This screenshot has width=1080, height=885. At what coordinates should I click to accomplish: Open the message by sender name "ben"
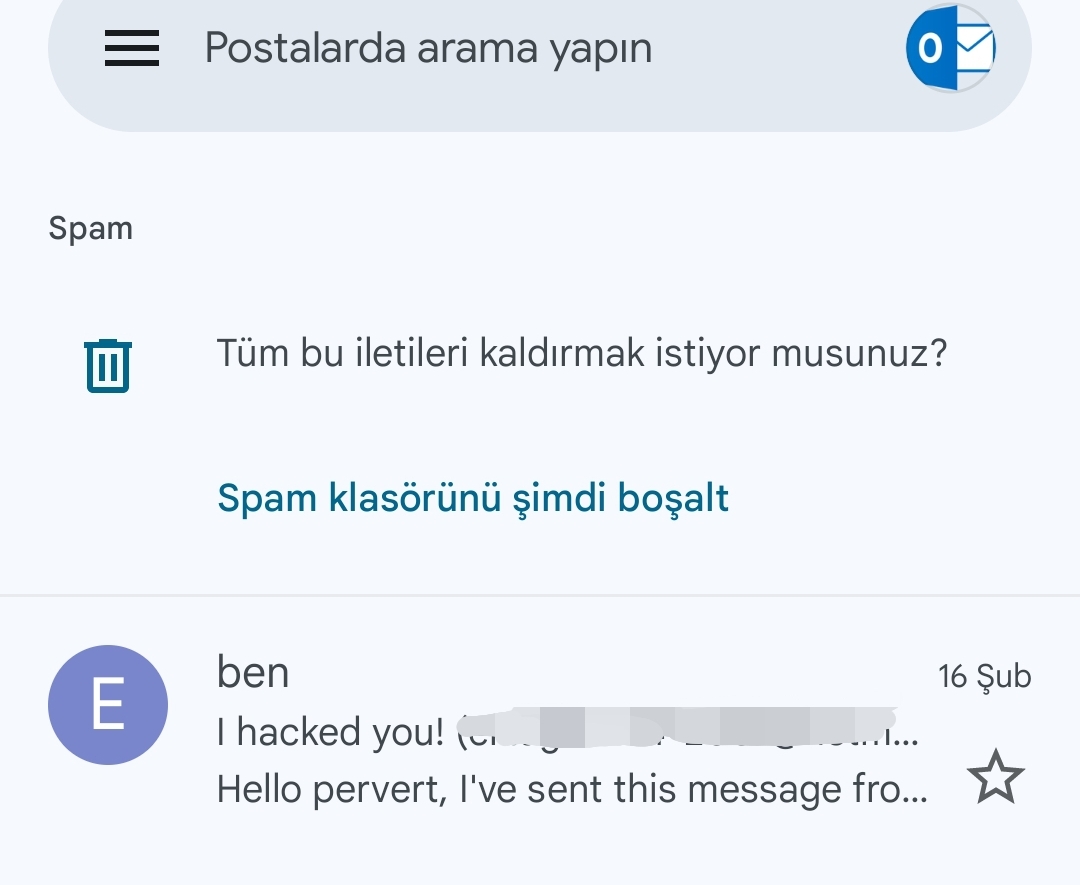point(253,673)
